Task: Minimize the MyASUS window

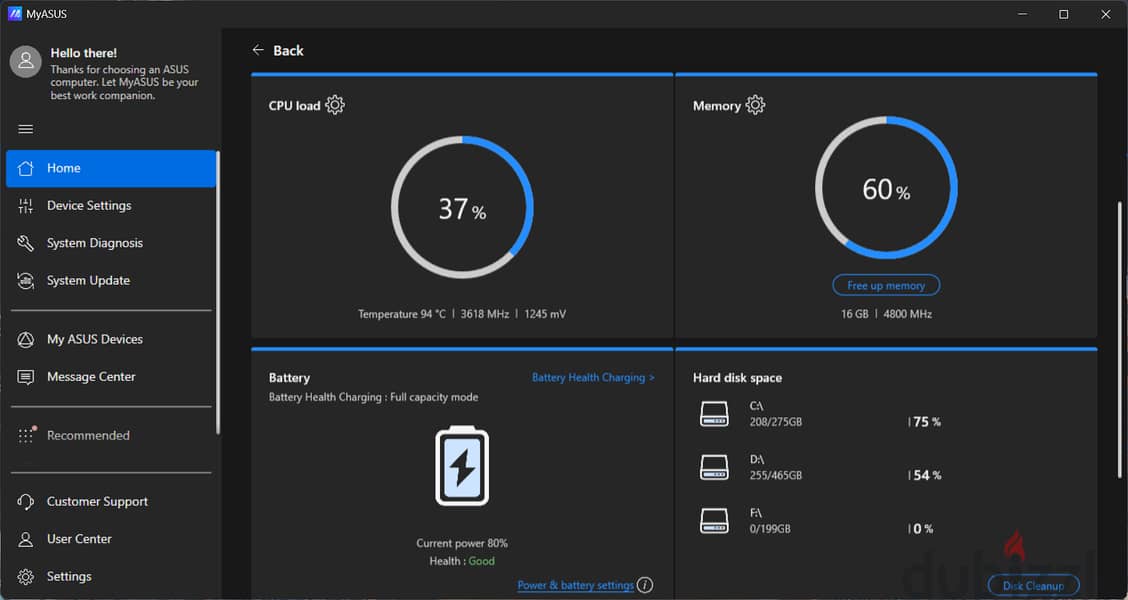Action: (x=1022, y=14)
